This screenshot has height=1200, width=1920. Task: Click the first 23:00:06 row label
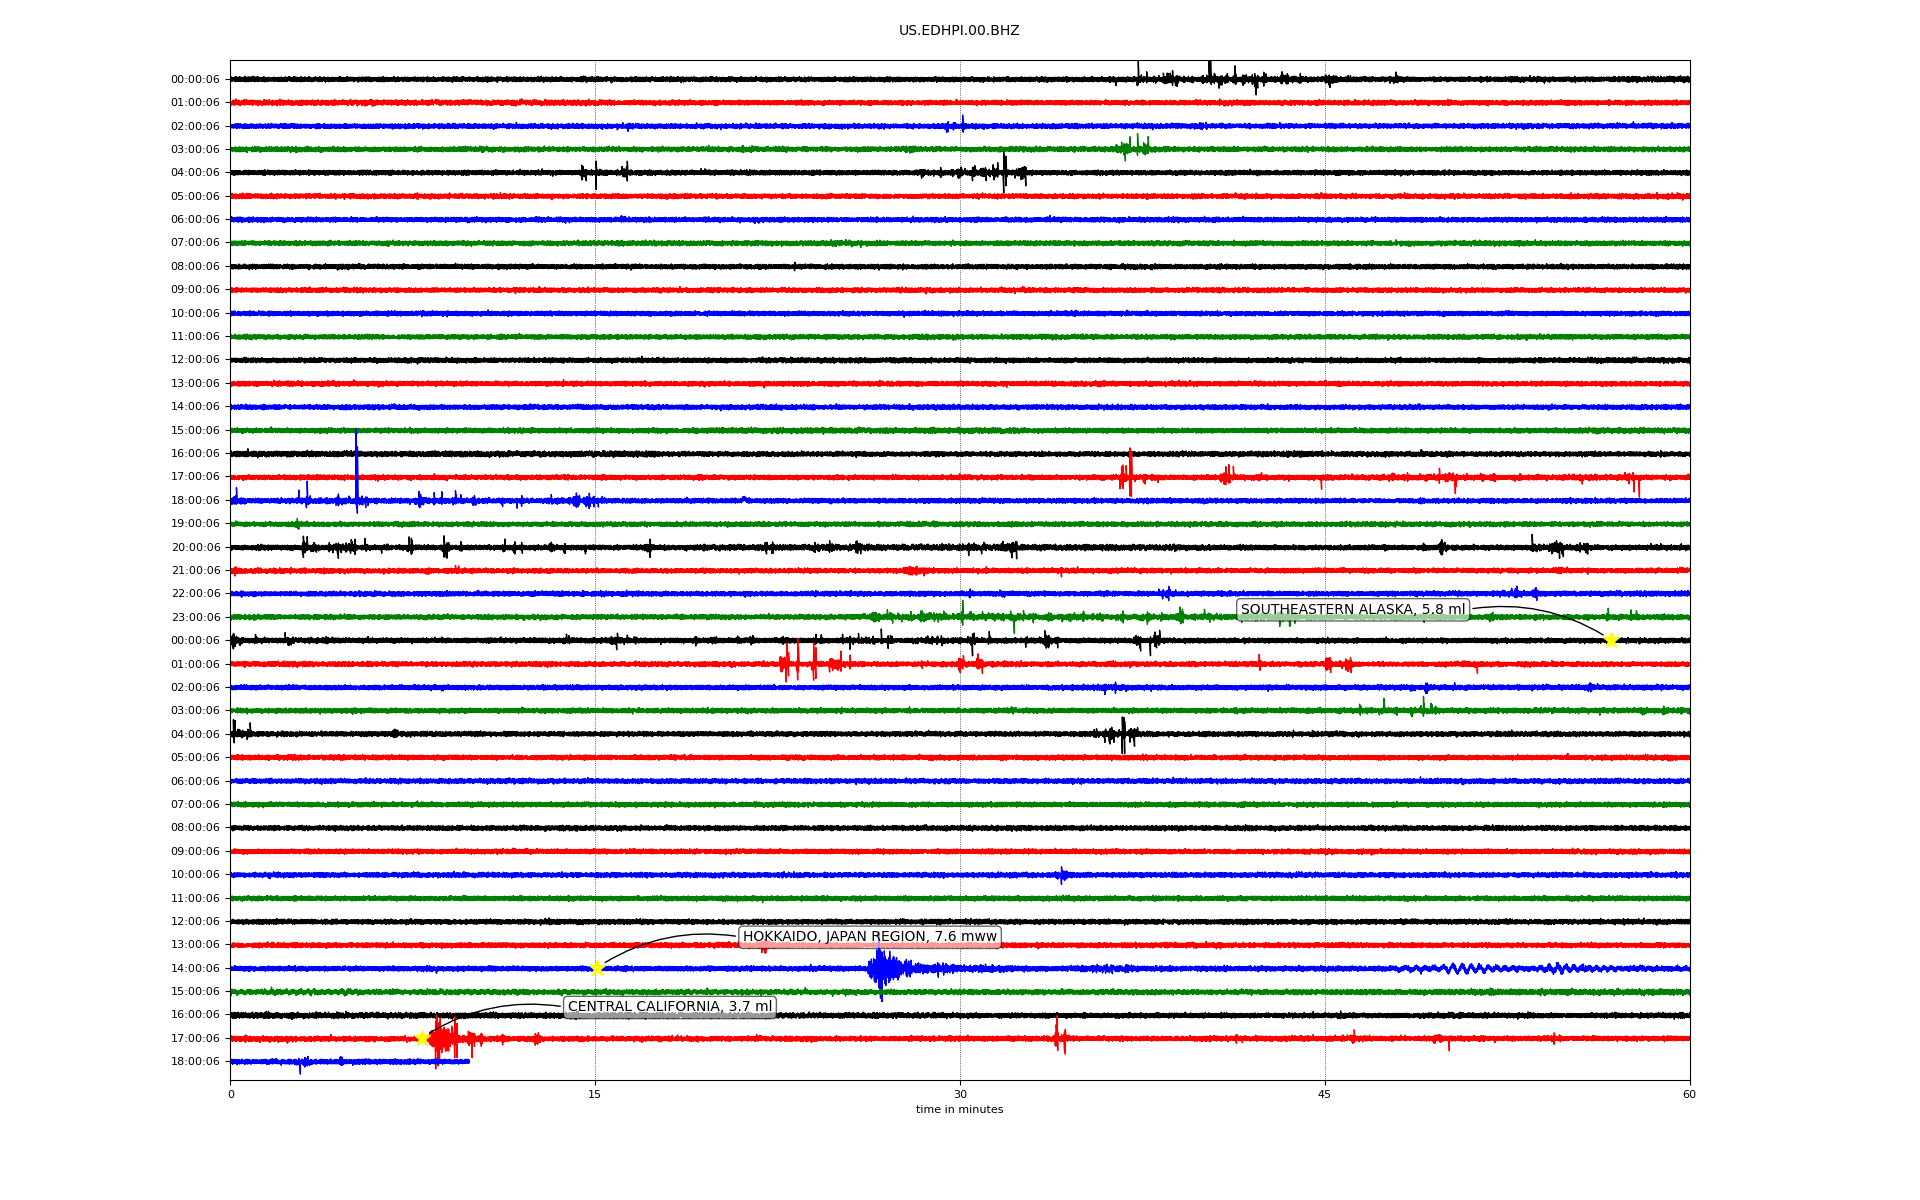pos(195,617)
